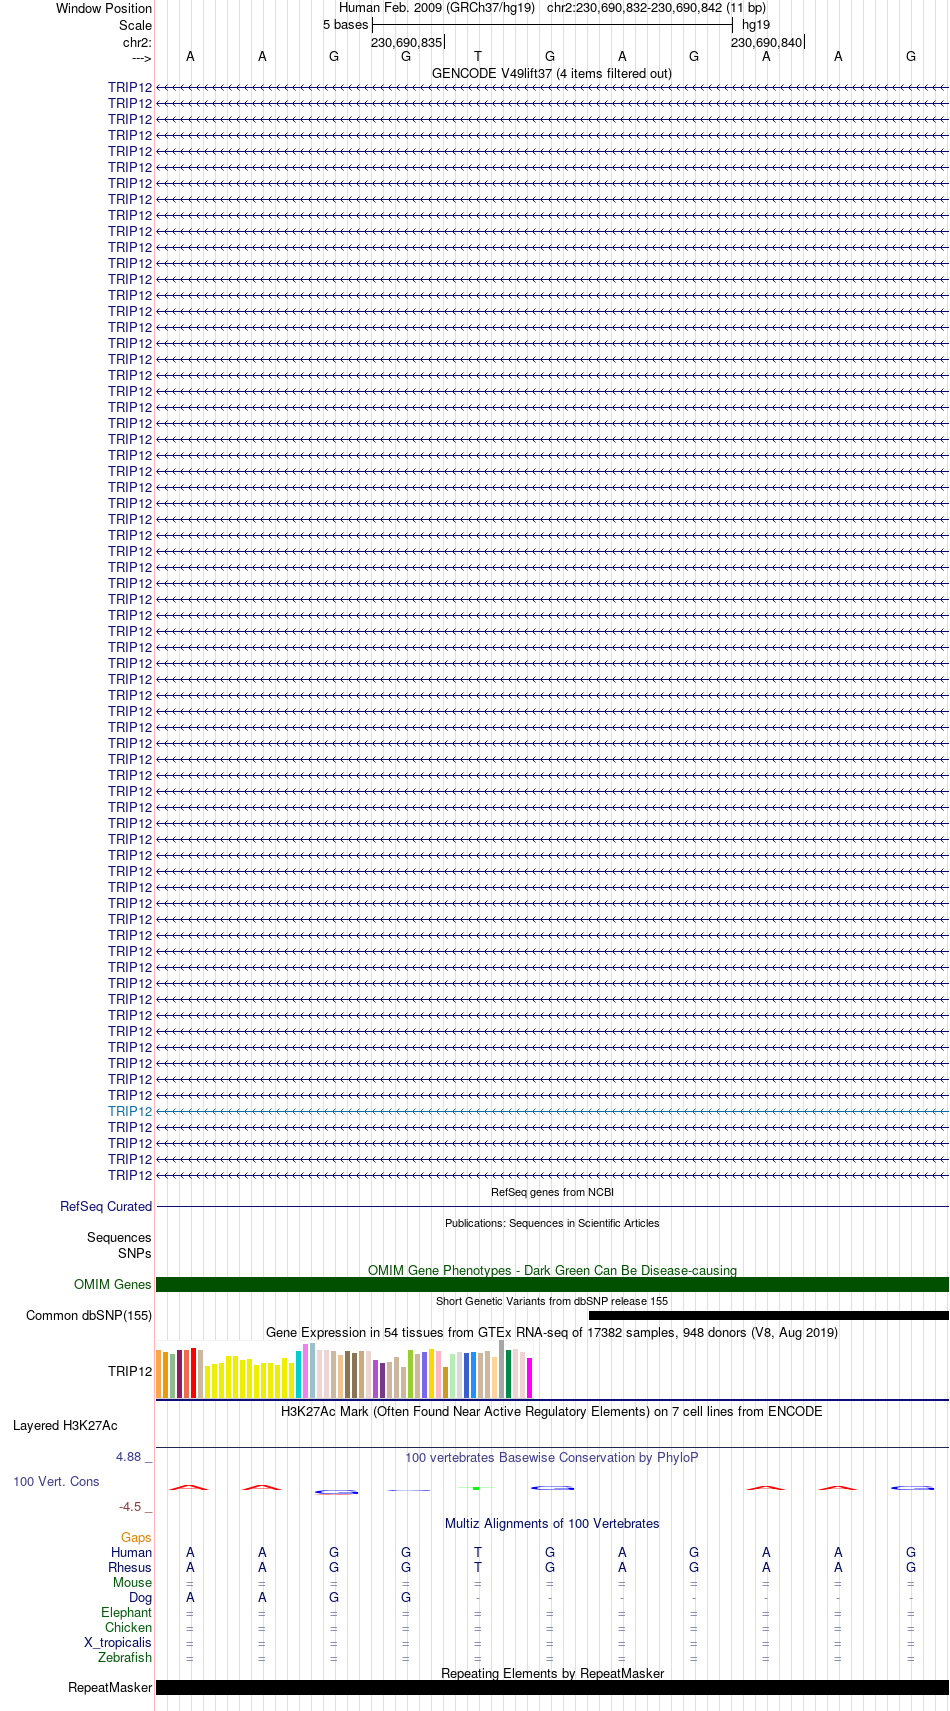
Task: Open the GENCODE V49lift37 track title
Action: [x=552, y=74]
